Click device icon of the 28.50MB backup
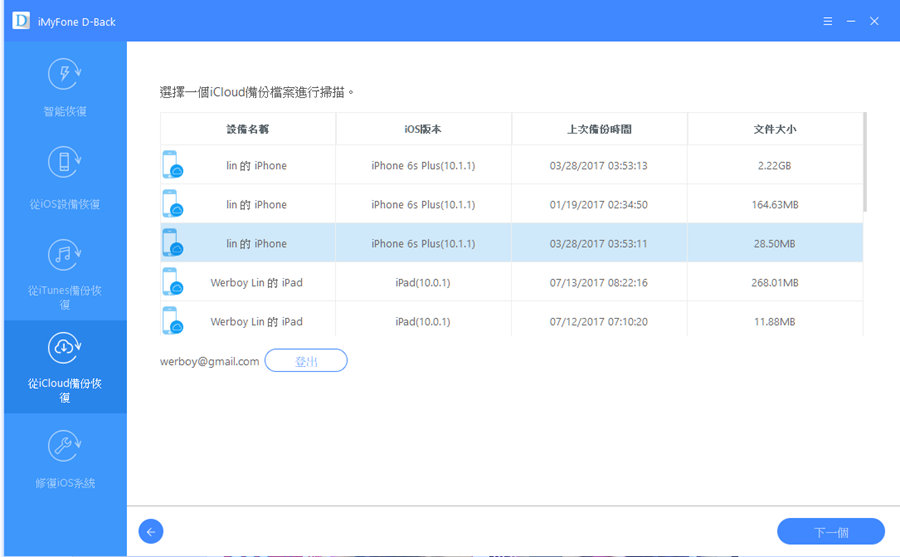This screenshot has height=557, width=900. click(172, 243)
